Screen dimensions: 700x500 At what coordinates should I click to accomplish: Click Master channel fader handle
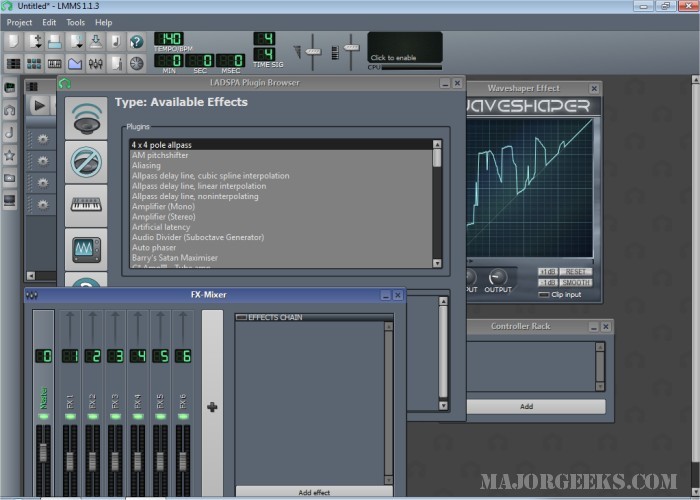tap(43, 452)
